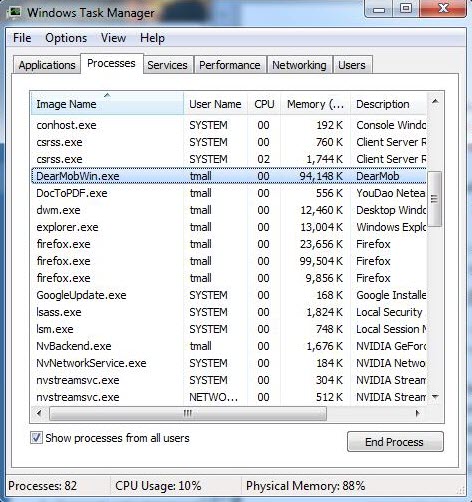Close the Windows Task Manager window
Image resolution: width=472 pixels, height=502 pixels.
click(443, 9)
